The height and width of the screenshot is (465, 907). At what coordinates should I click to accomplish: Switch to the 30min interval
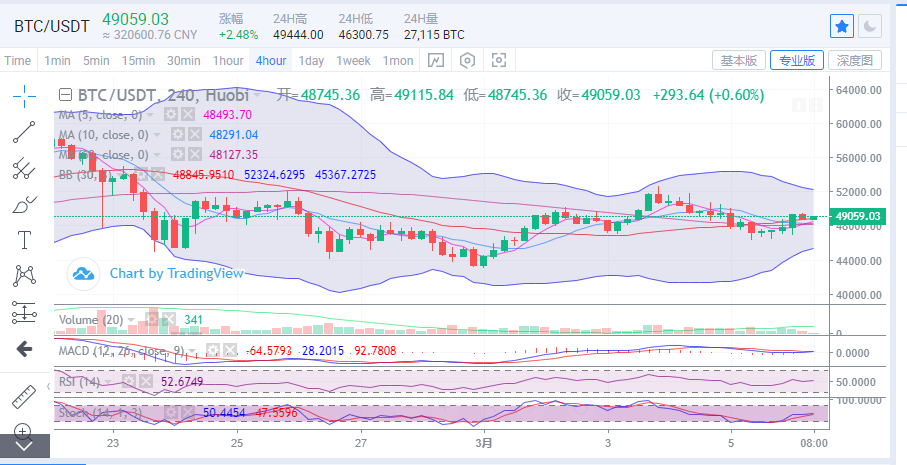pos(184,60)
